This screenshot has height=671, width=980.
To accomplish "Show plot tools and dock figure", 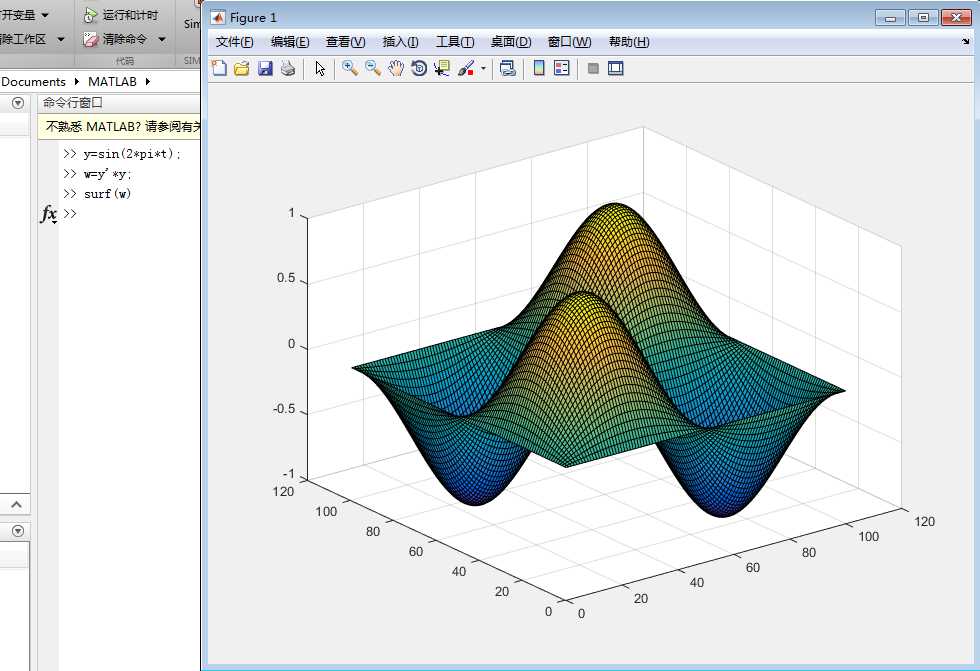I will [x=616, y=68].
